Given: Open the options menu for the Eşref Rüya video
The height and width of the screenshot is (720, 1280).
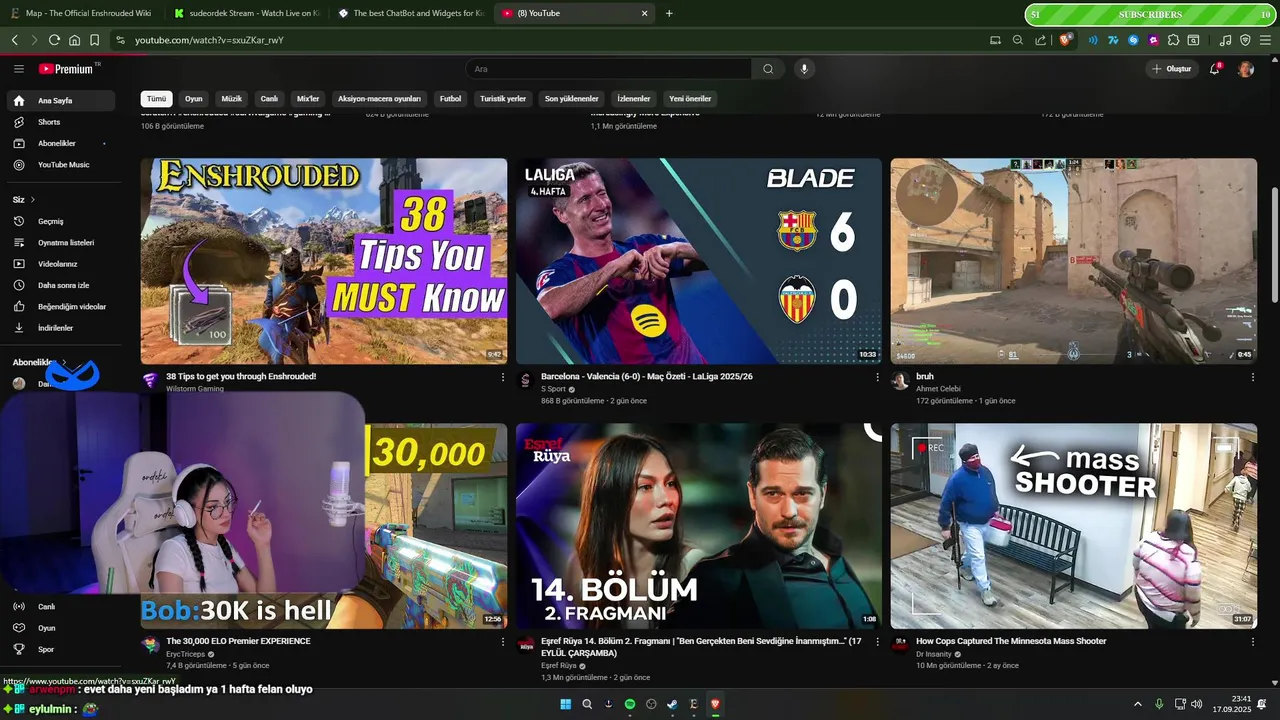Looking at the screenshot, I should pos(878,642).
